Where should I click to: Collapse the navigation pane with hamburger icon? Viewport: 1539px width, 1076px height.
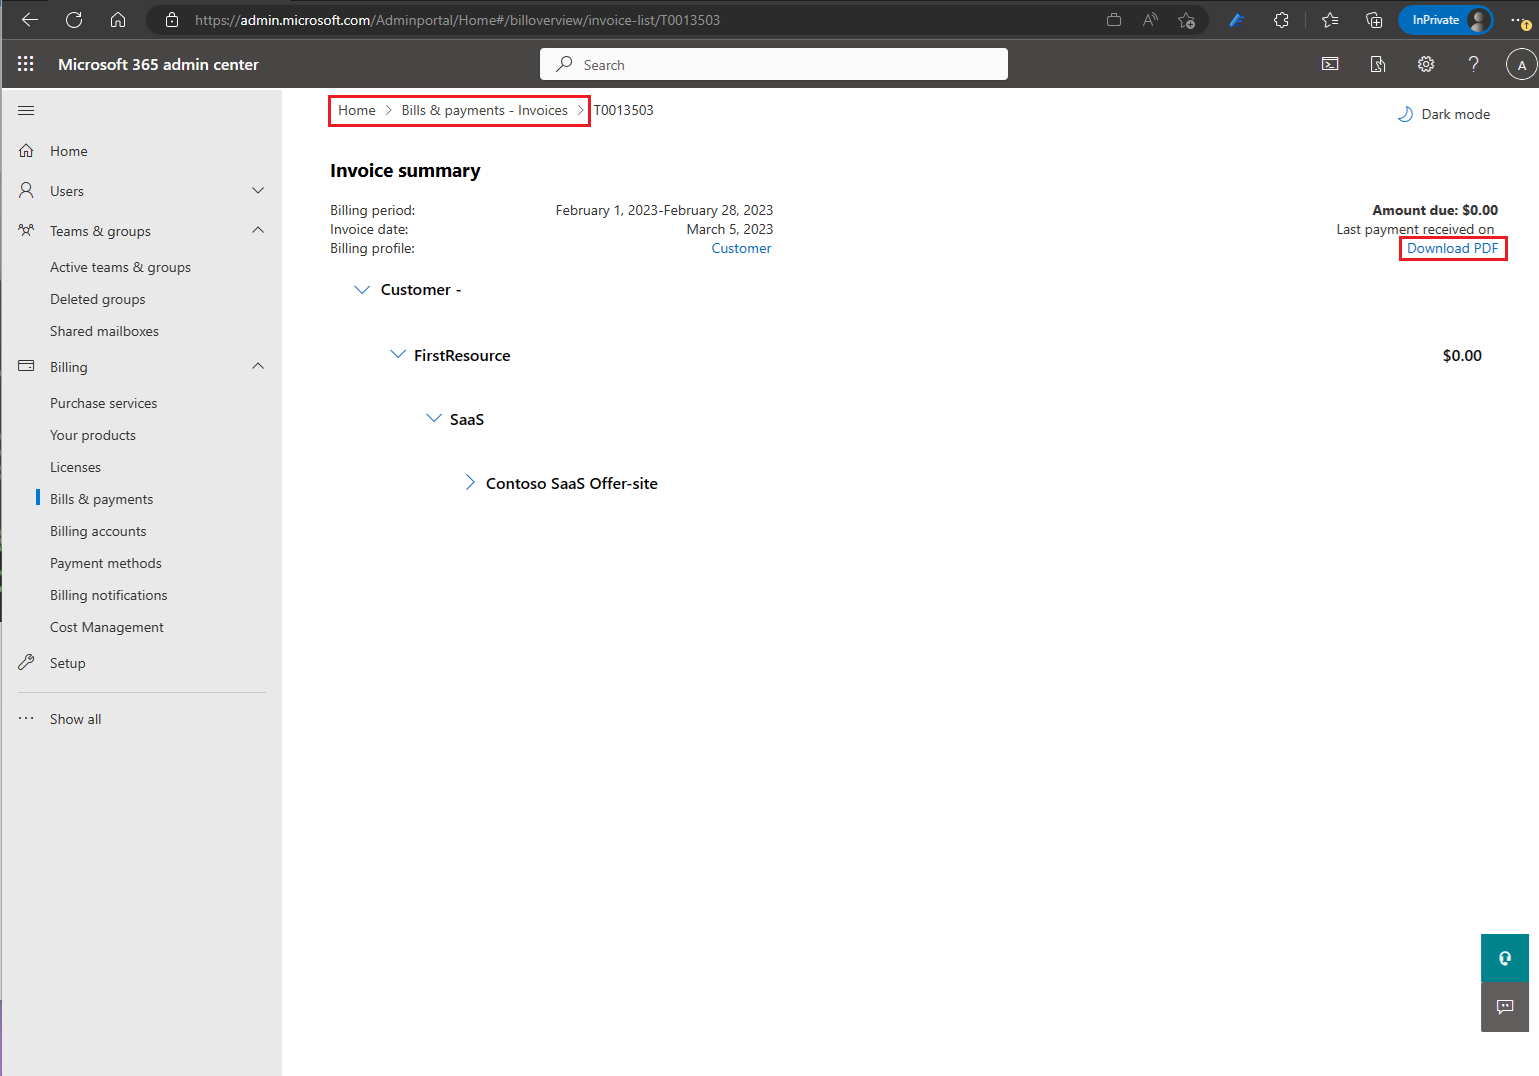[26, 110]
